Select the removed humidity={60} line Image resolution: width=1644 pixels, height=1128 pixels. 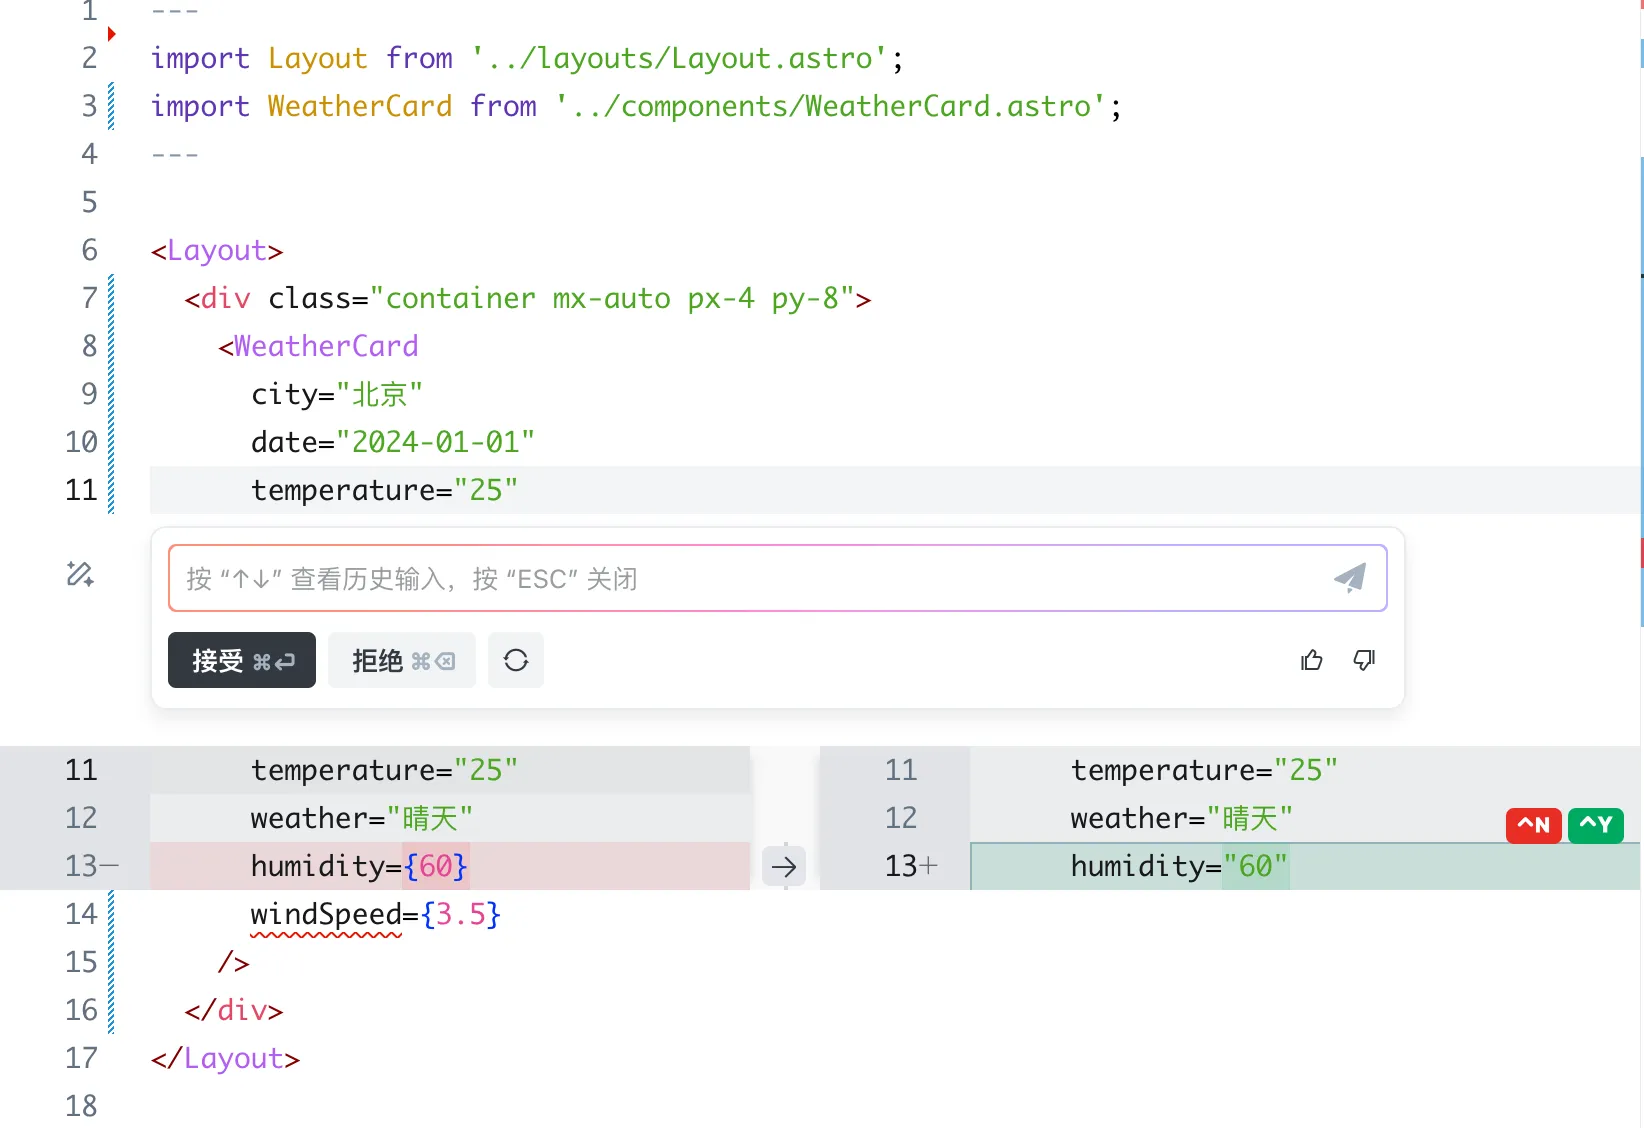[358, 866]
